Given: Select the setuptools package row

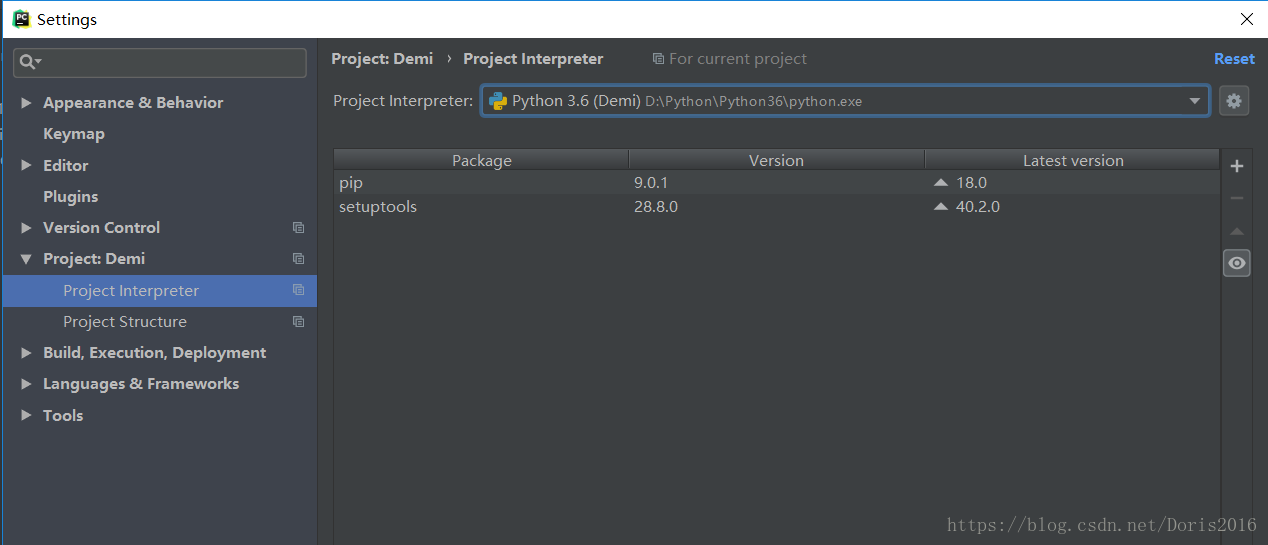Looking at the screenshot, I should [776, 207].
